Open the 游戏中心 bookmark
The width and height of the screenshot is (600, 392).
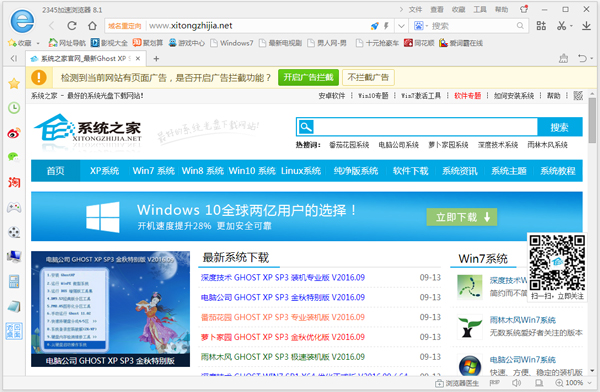(187, 43)
